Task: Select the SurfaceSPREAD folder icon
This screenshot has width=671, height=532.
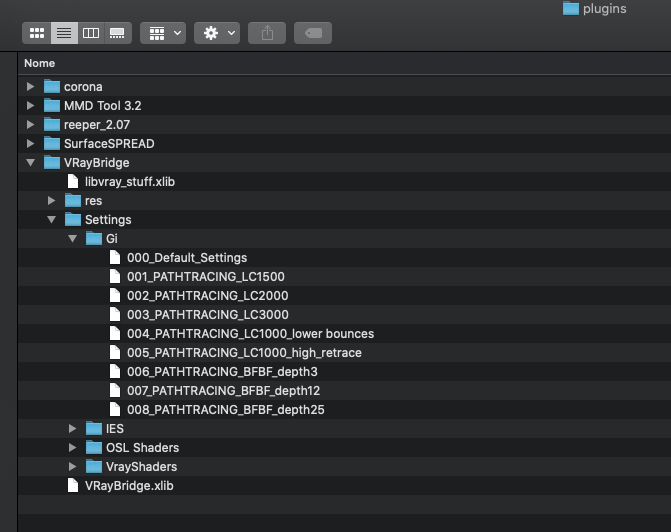Action: (52, 143)
